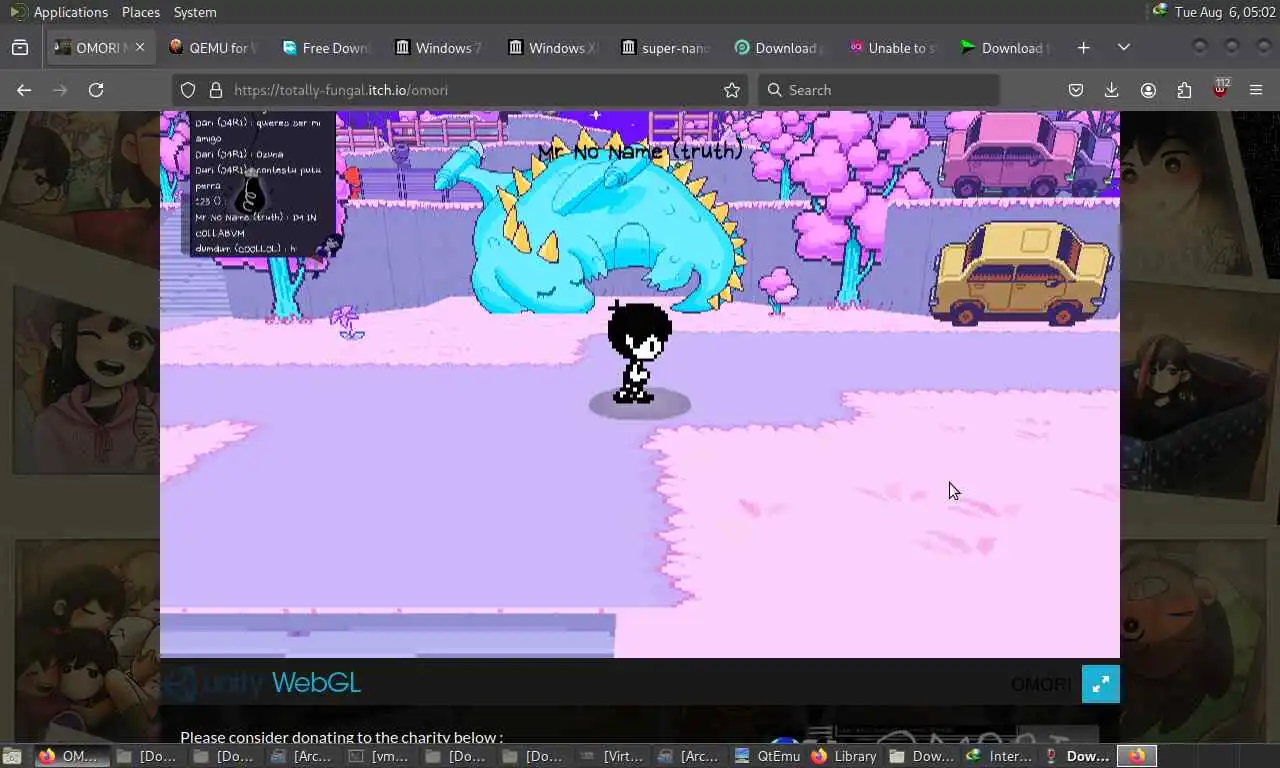Click the browser Back arrow
This screenshot has width=1280, height=768.
[24, 90]
